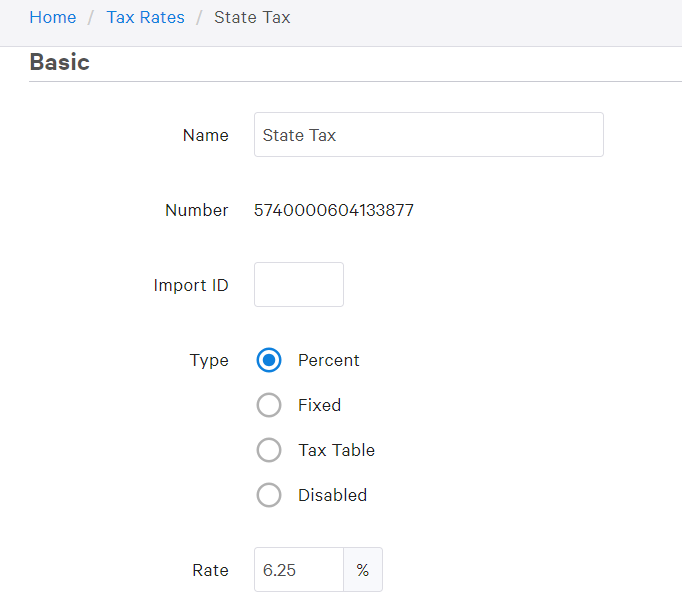Image resolution: width=682 pixels, height=607 pixels.
Task: Click the 'Disabled' option label text
Action: [x=332, y=495]
